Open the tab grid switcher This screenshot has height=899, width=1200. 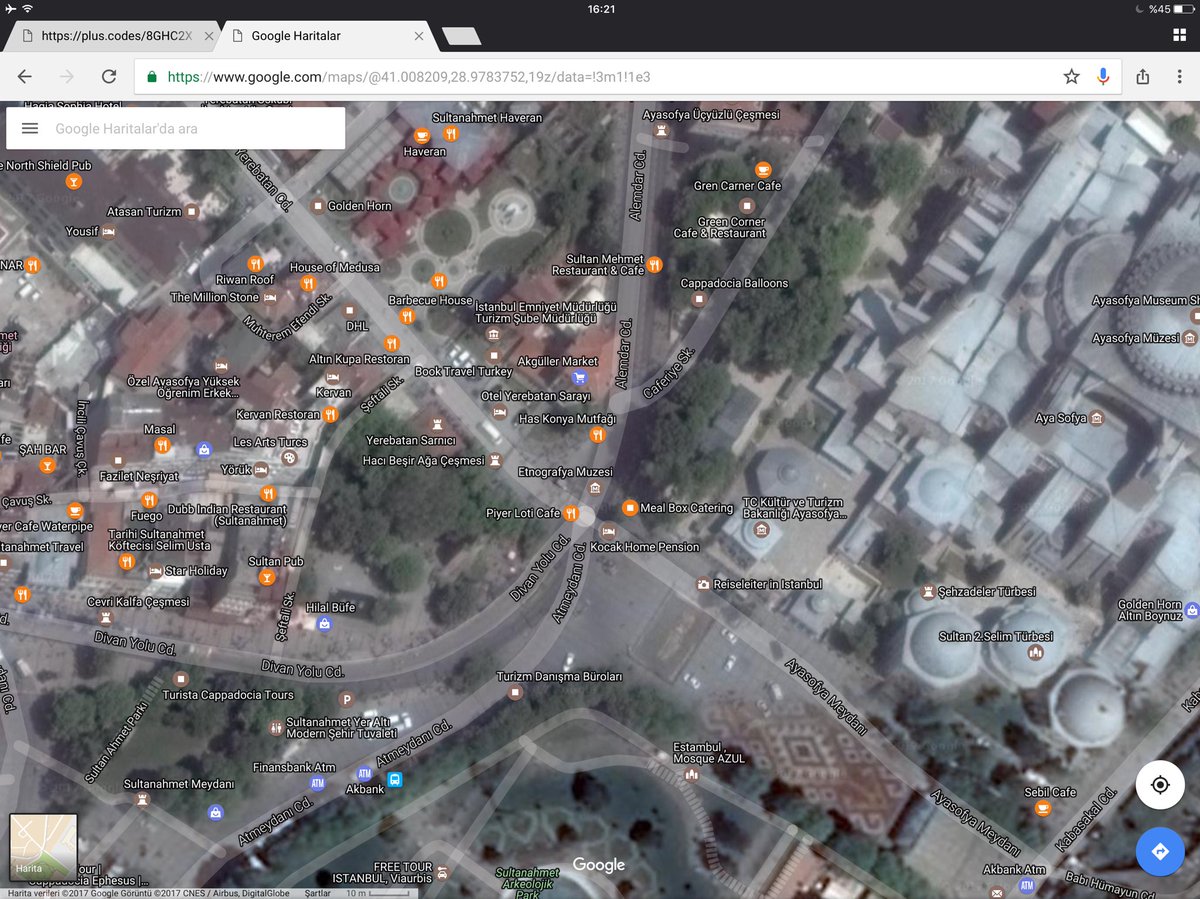point(1179,35)
